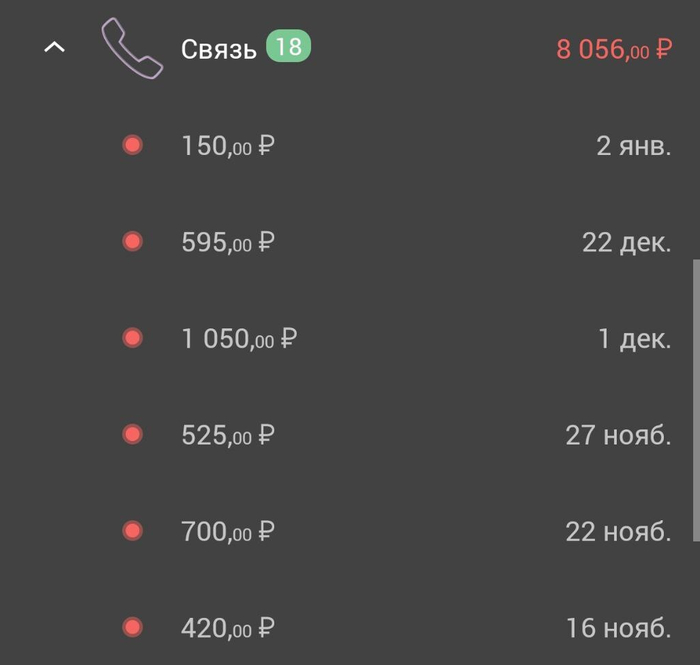Select the 700,00 ₽ transaction entry
The height and width of the screenshot is (665, 700).
click(x=228, y=531)
